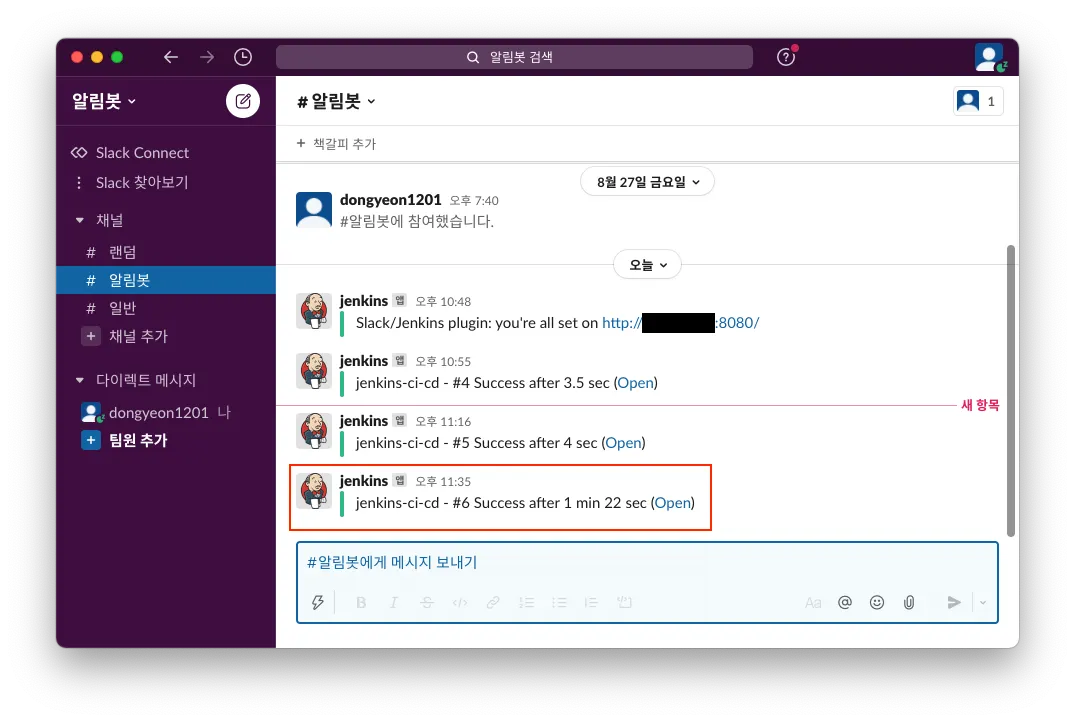
Task: Compose a new message with pencil icon
Action: coord(243,101)
